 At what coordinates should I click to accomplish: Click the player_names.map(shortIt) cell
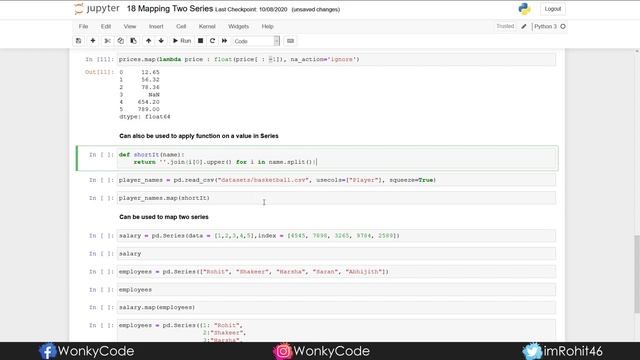[x=336, y=198]
